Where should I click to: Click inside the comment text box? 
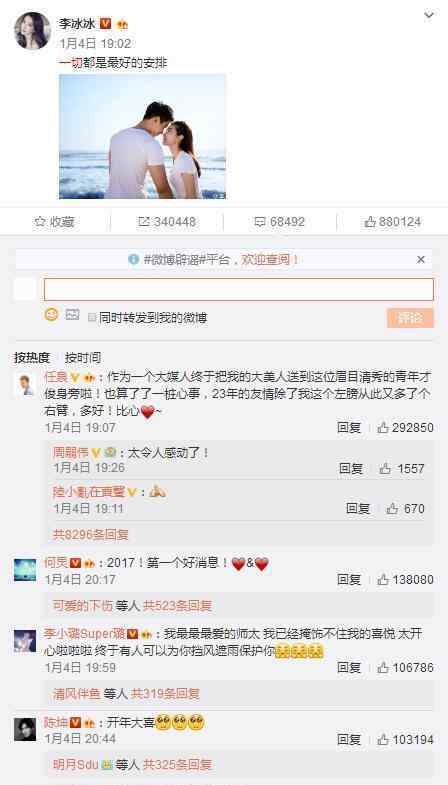(x=239, y=289)
